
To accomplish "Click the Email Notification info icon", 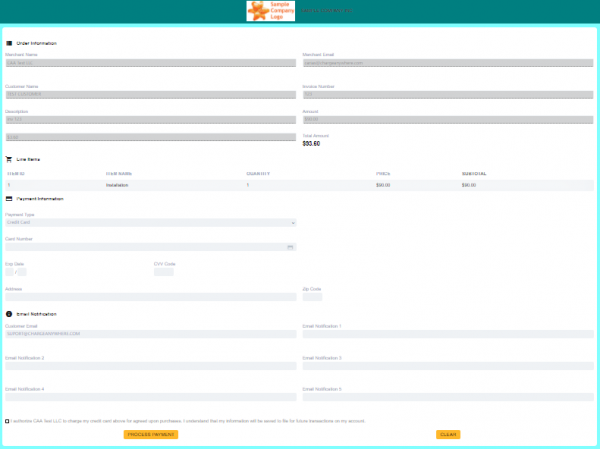I will click(9, 314).
